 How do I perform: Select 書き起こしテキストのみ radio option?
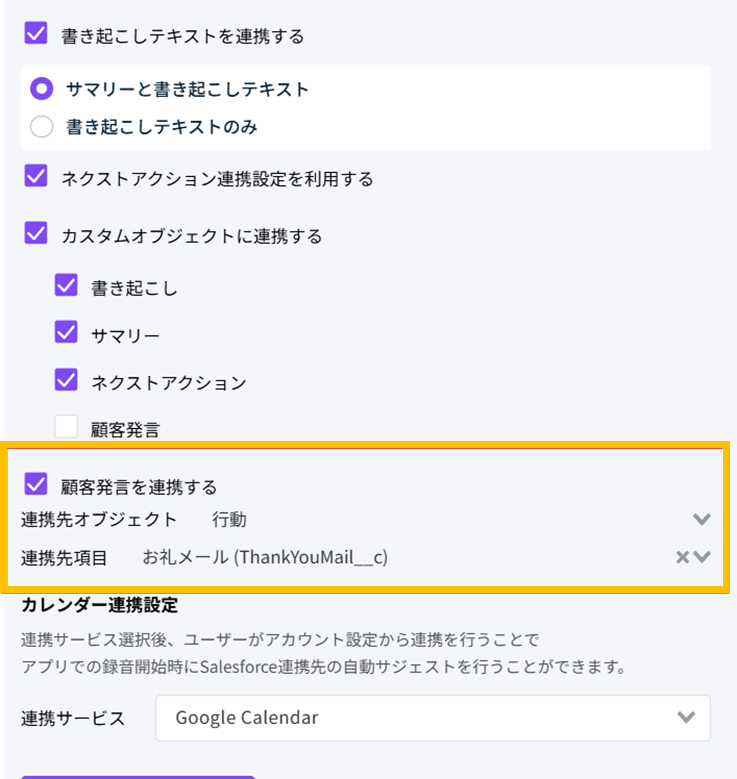coord(42,127)
